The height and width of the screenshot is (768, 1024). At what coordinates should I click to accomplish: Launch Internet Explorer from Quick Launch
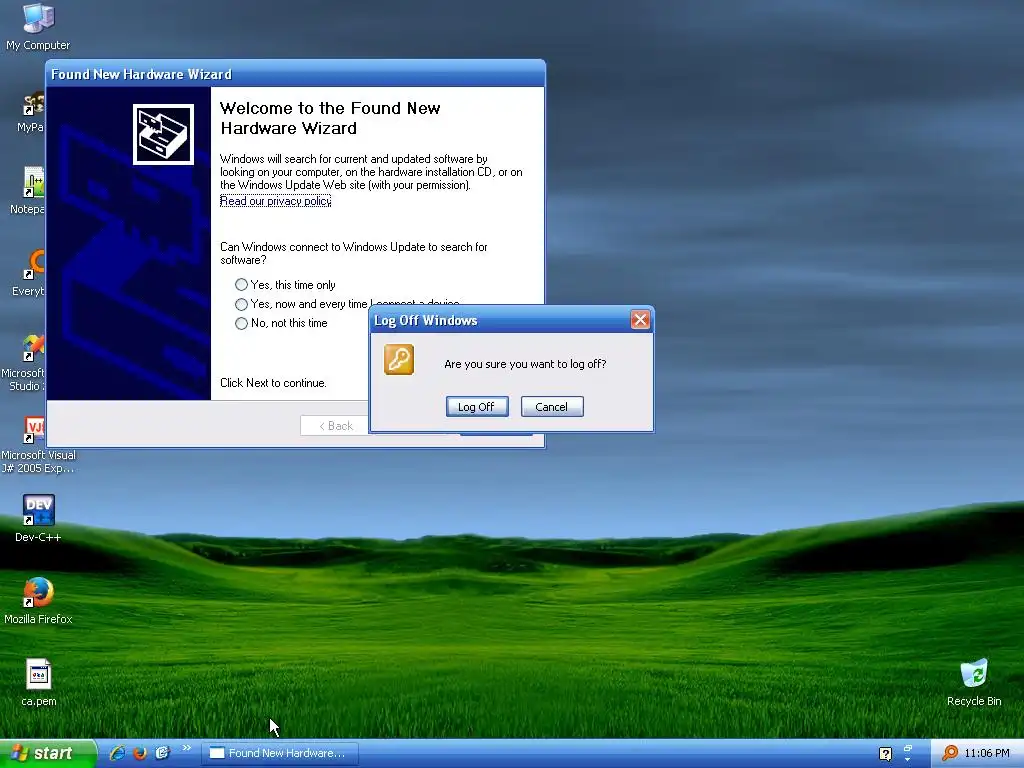[x=118, y=753]
